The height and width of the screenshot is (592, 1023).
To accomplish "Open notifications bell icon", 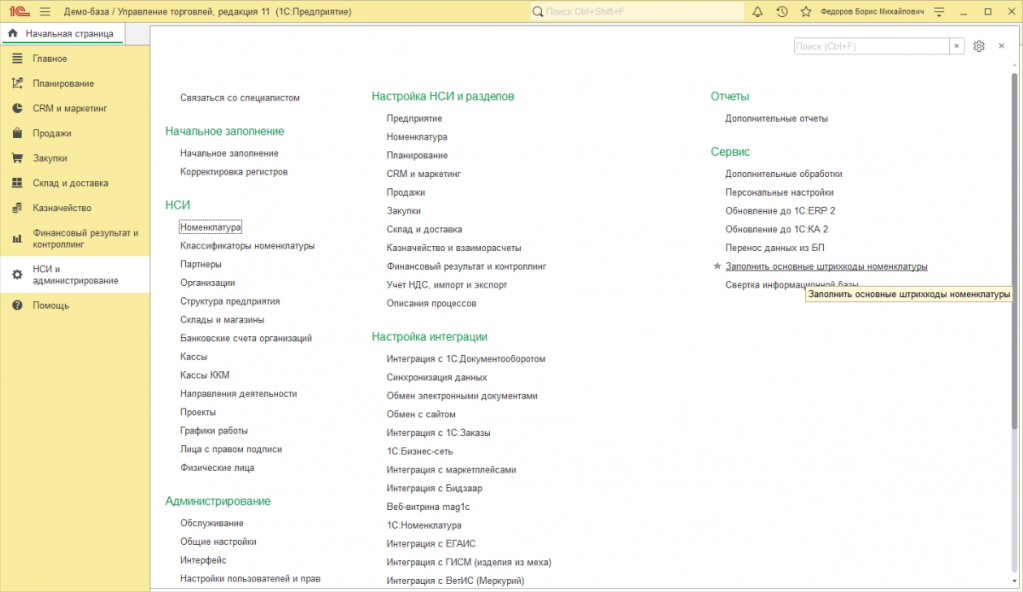I will pos(757,12).
